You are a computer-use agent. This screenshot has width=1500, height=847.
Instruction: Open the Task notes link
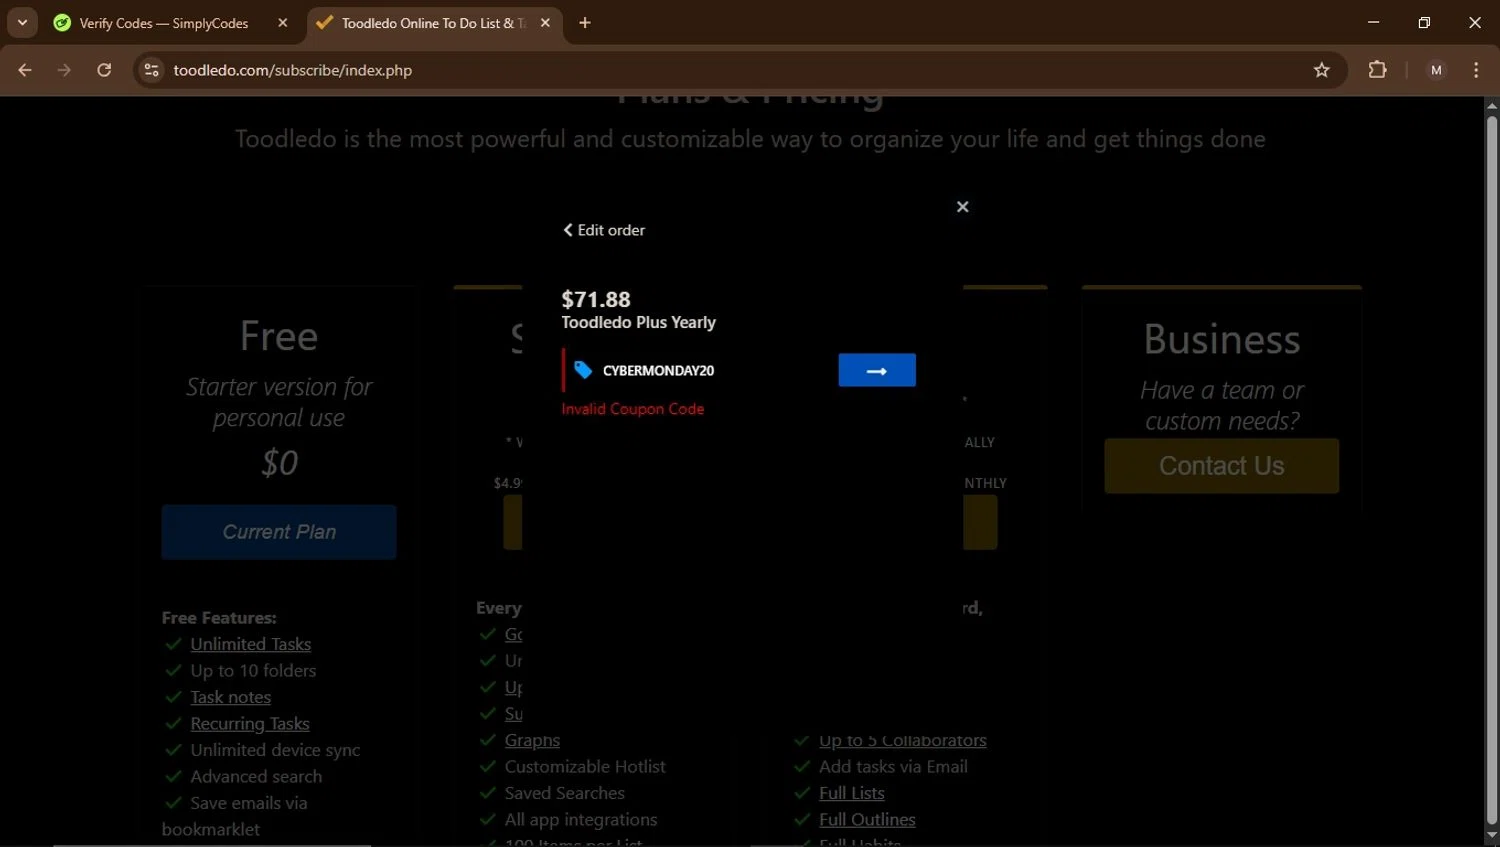[x=231, y=697]
